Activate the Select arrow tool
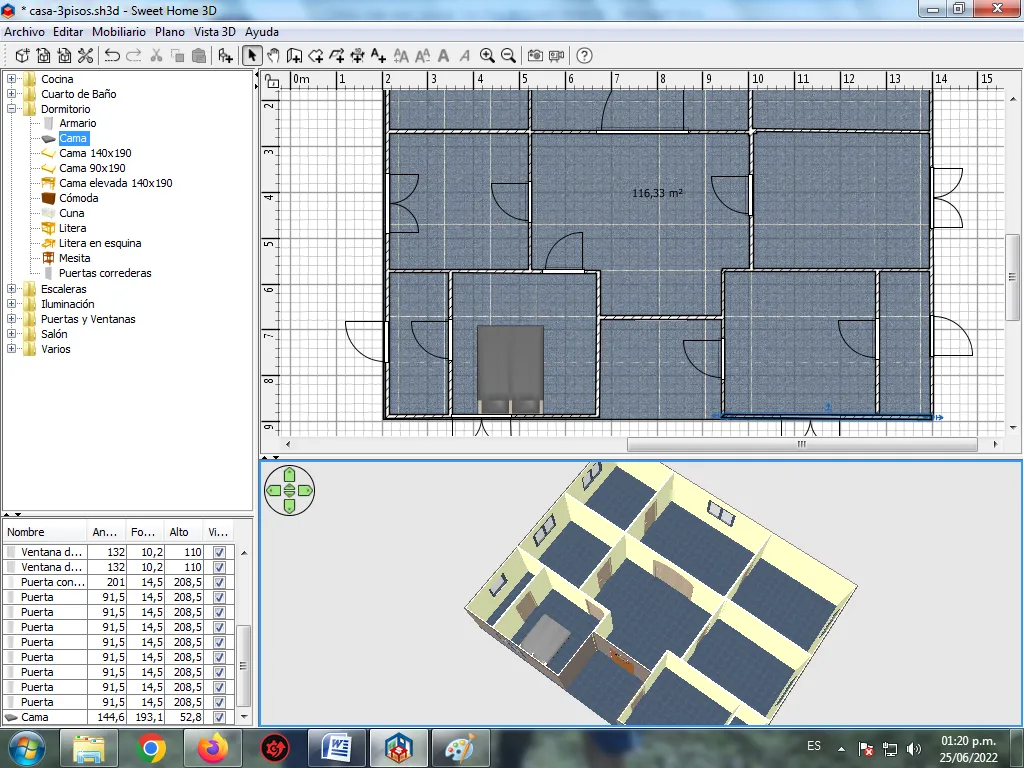 point(251,56)
